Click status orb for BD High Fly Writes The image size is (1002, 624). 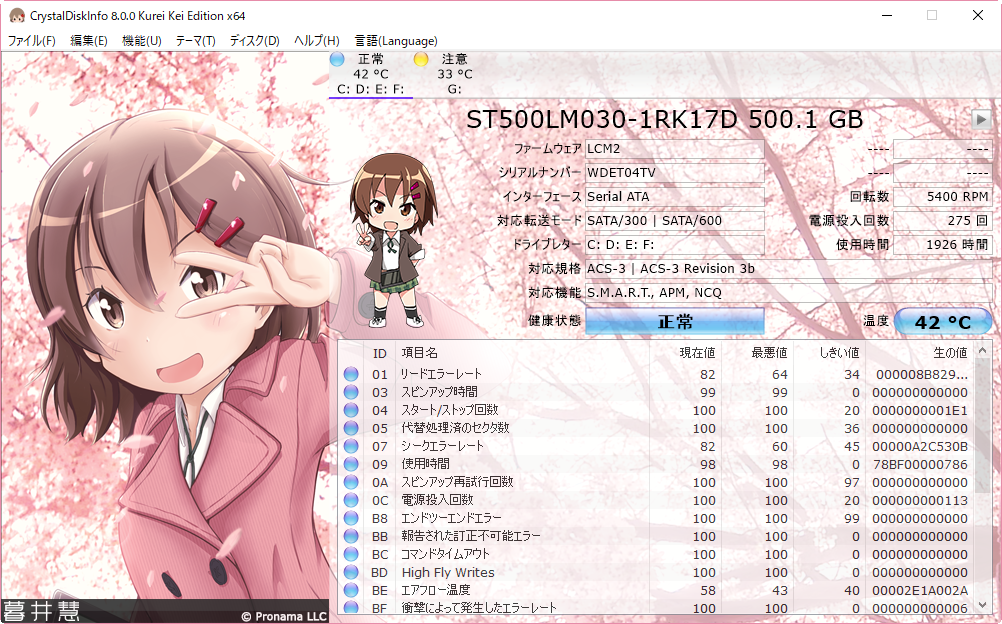click(351, 572)
